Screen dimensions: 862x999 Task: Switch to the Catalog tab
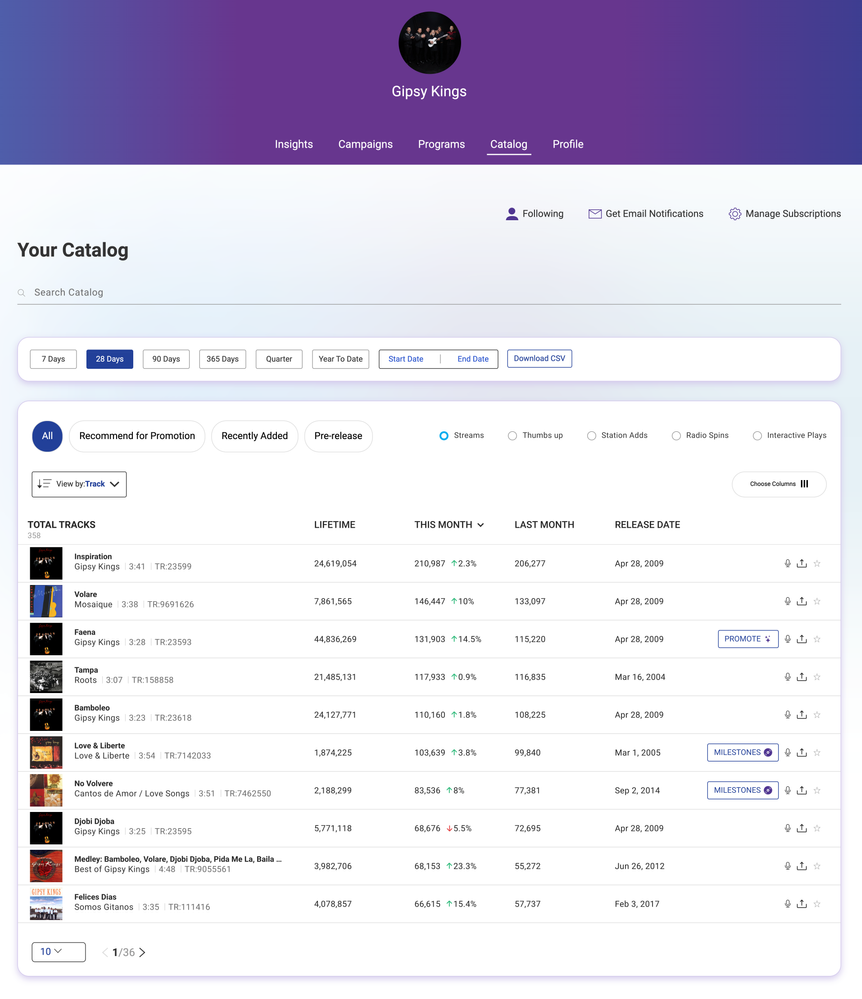508,145
